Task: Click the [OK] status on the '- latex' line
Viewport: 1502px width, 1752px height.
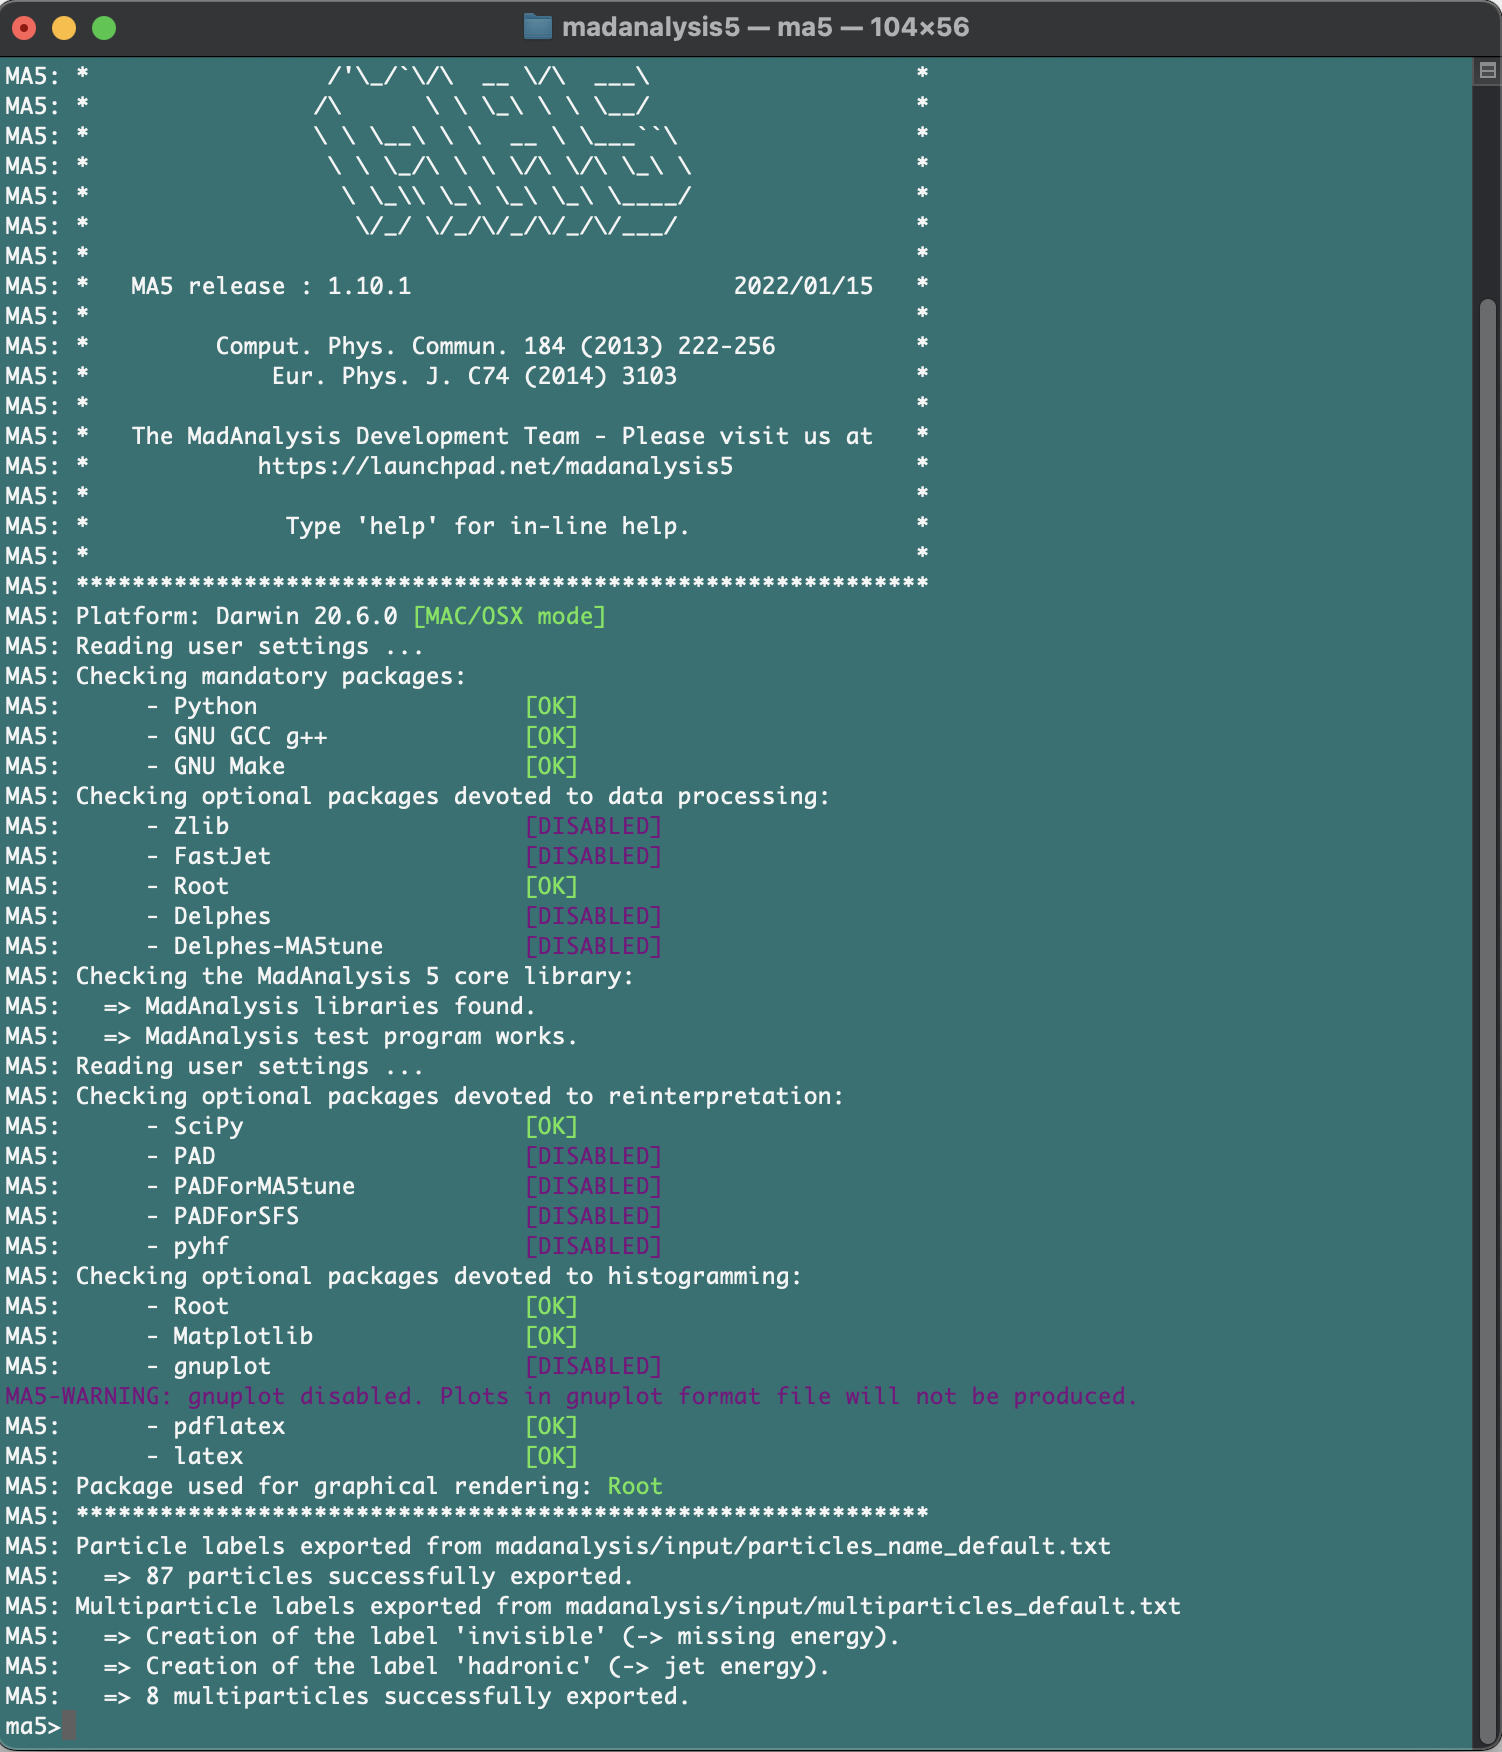Action: [551, 1456]
